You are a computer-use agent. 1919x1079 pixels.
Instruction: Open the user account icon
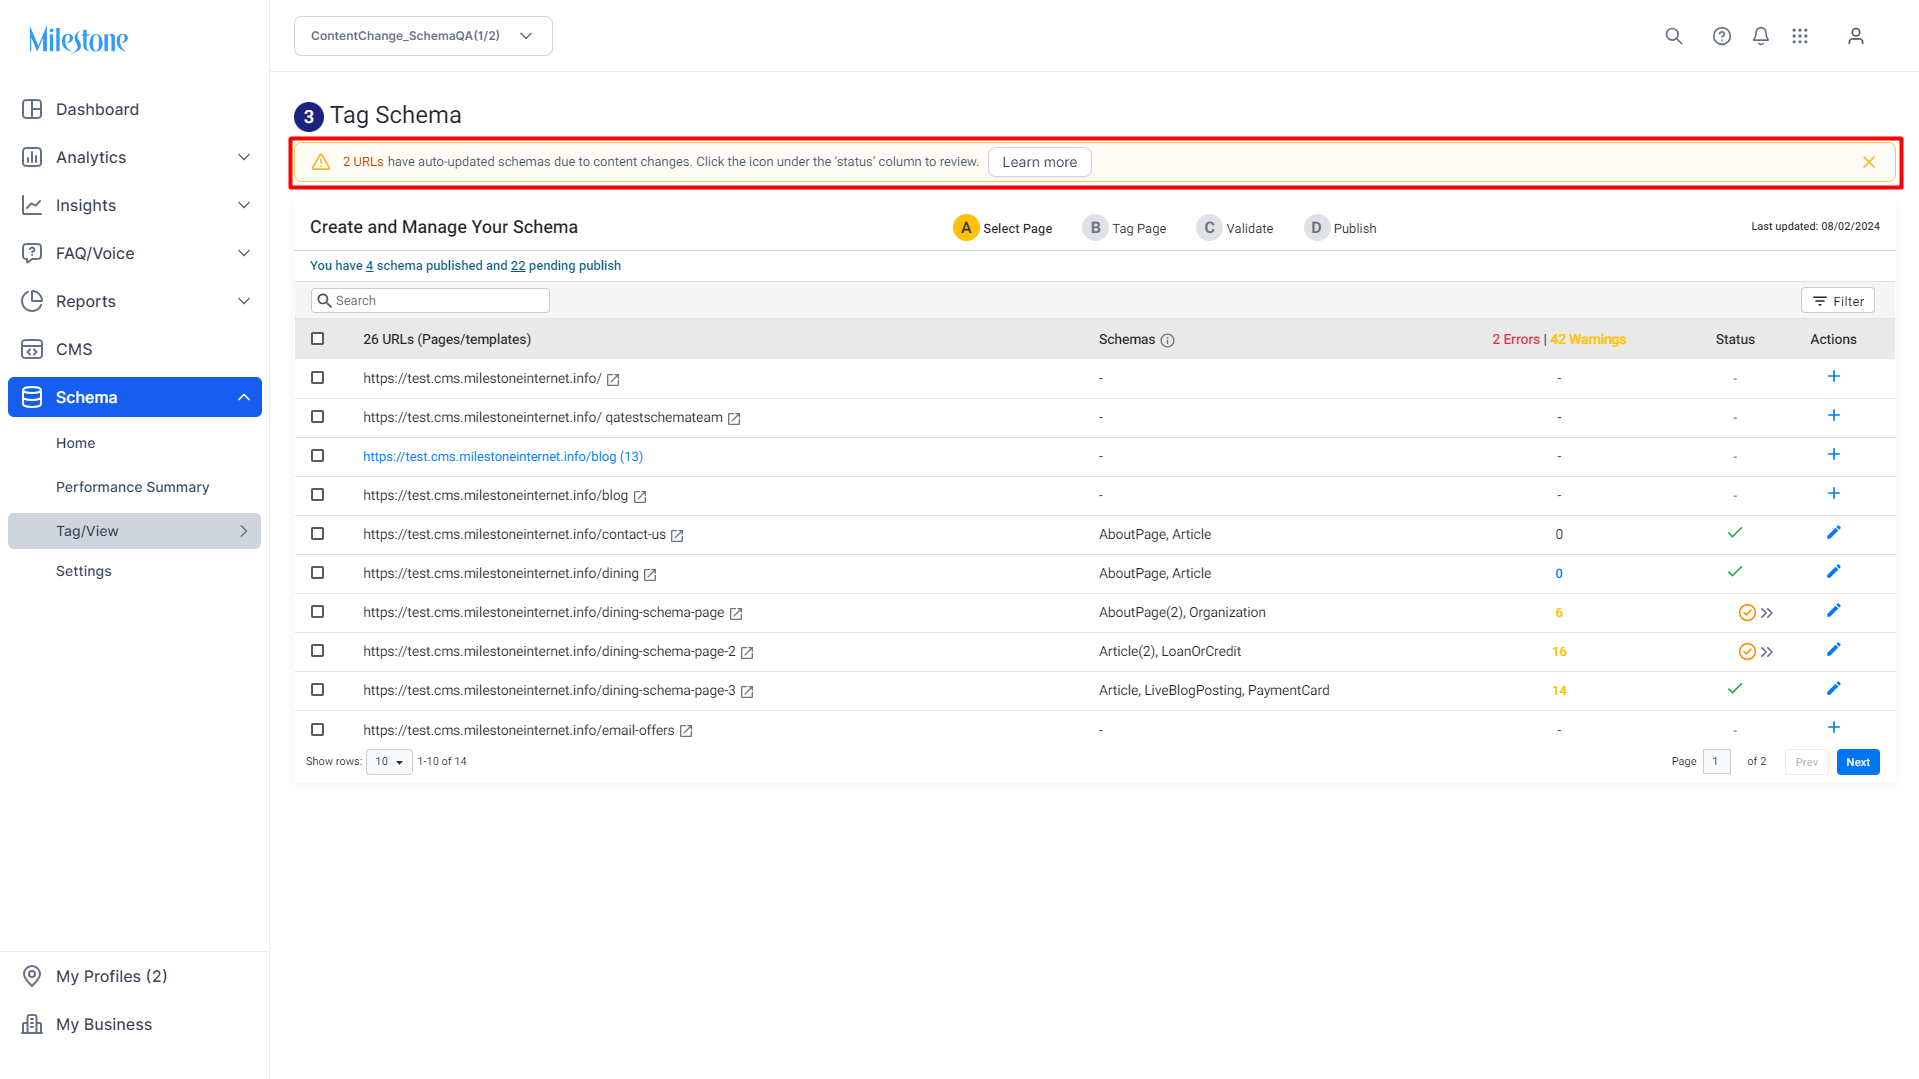tap(1855, 36)
